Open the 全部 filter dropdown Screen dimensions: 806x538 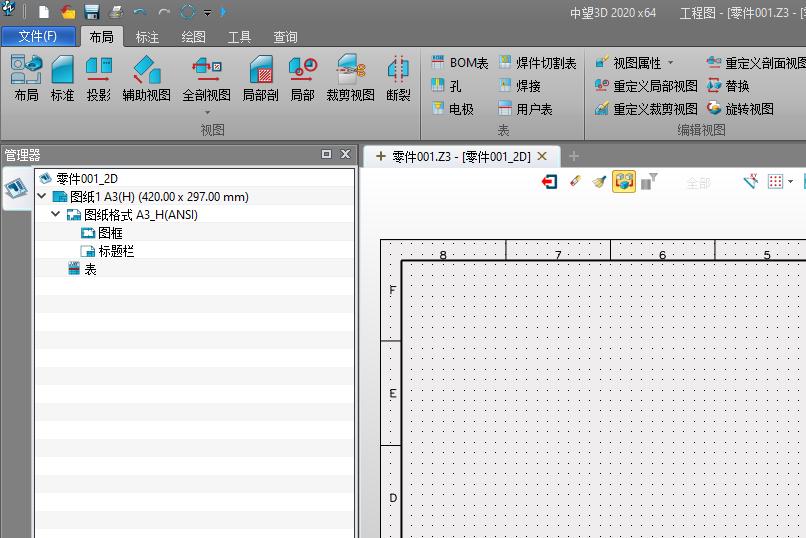699,183
